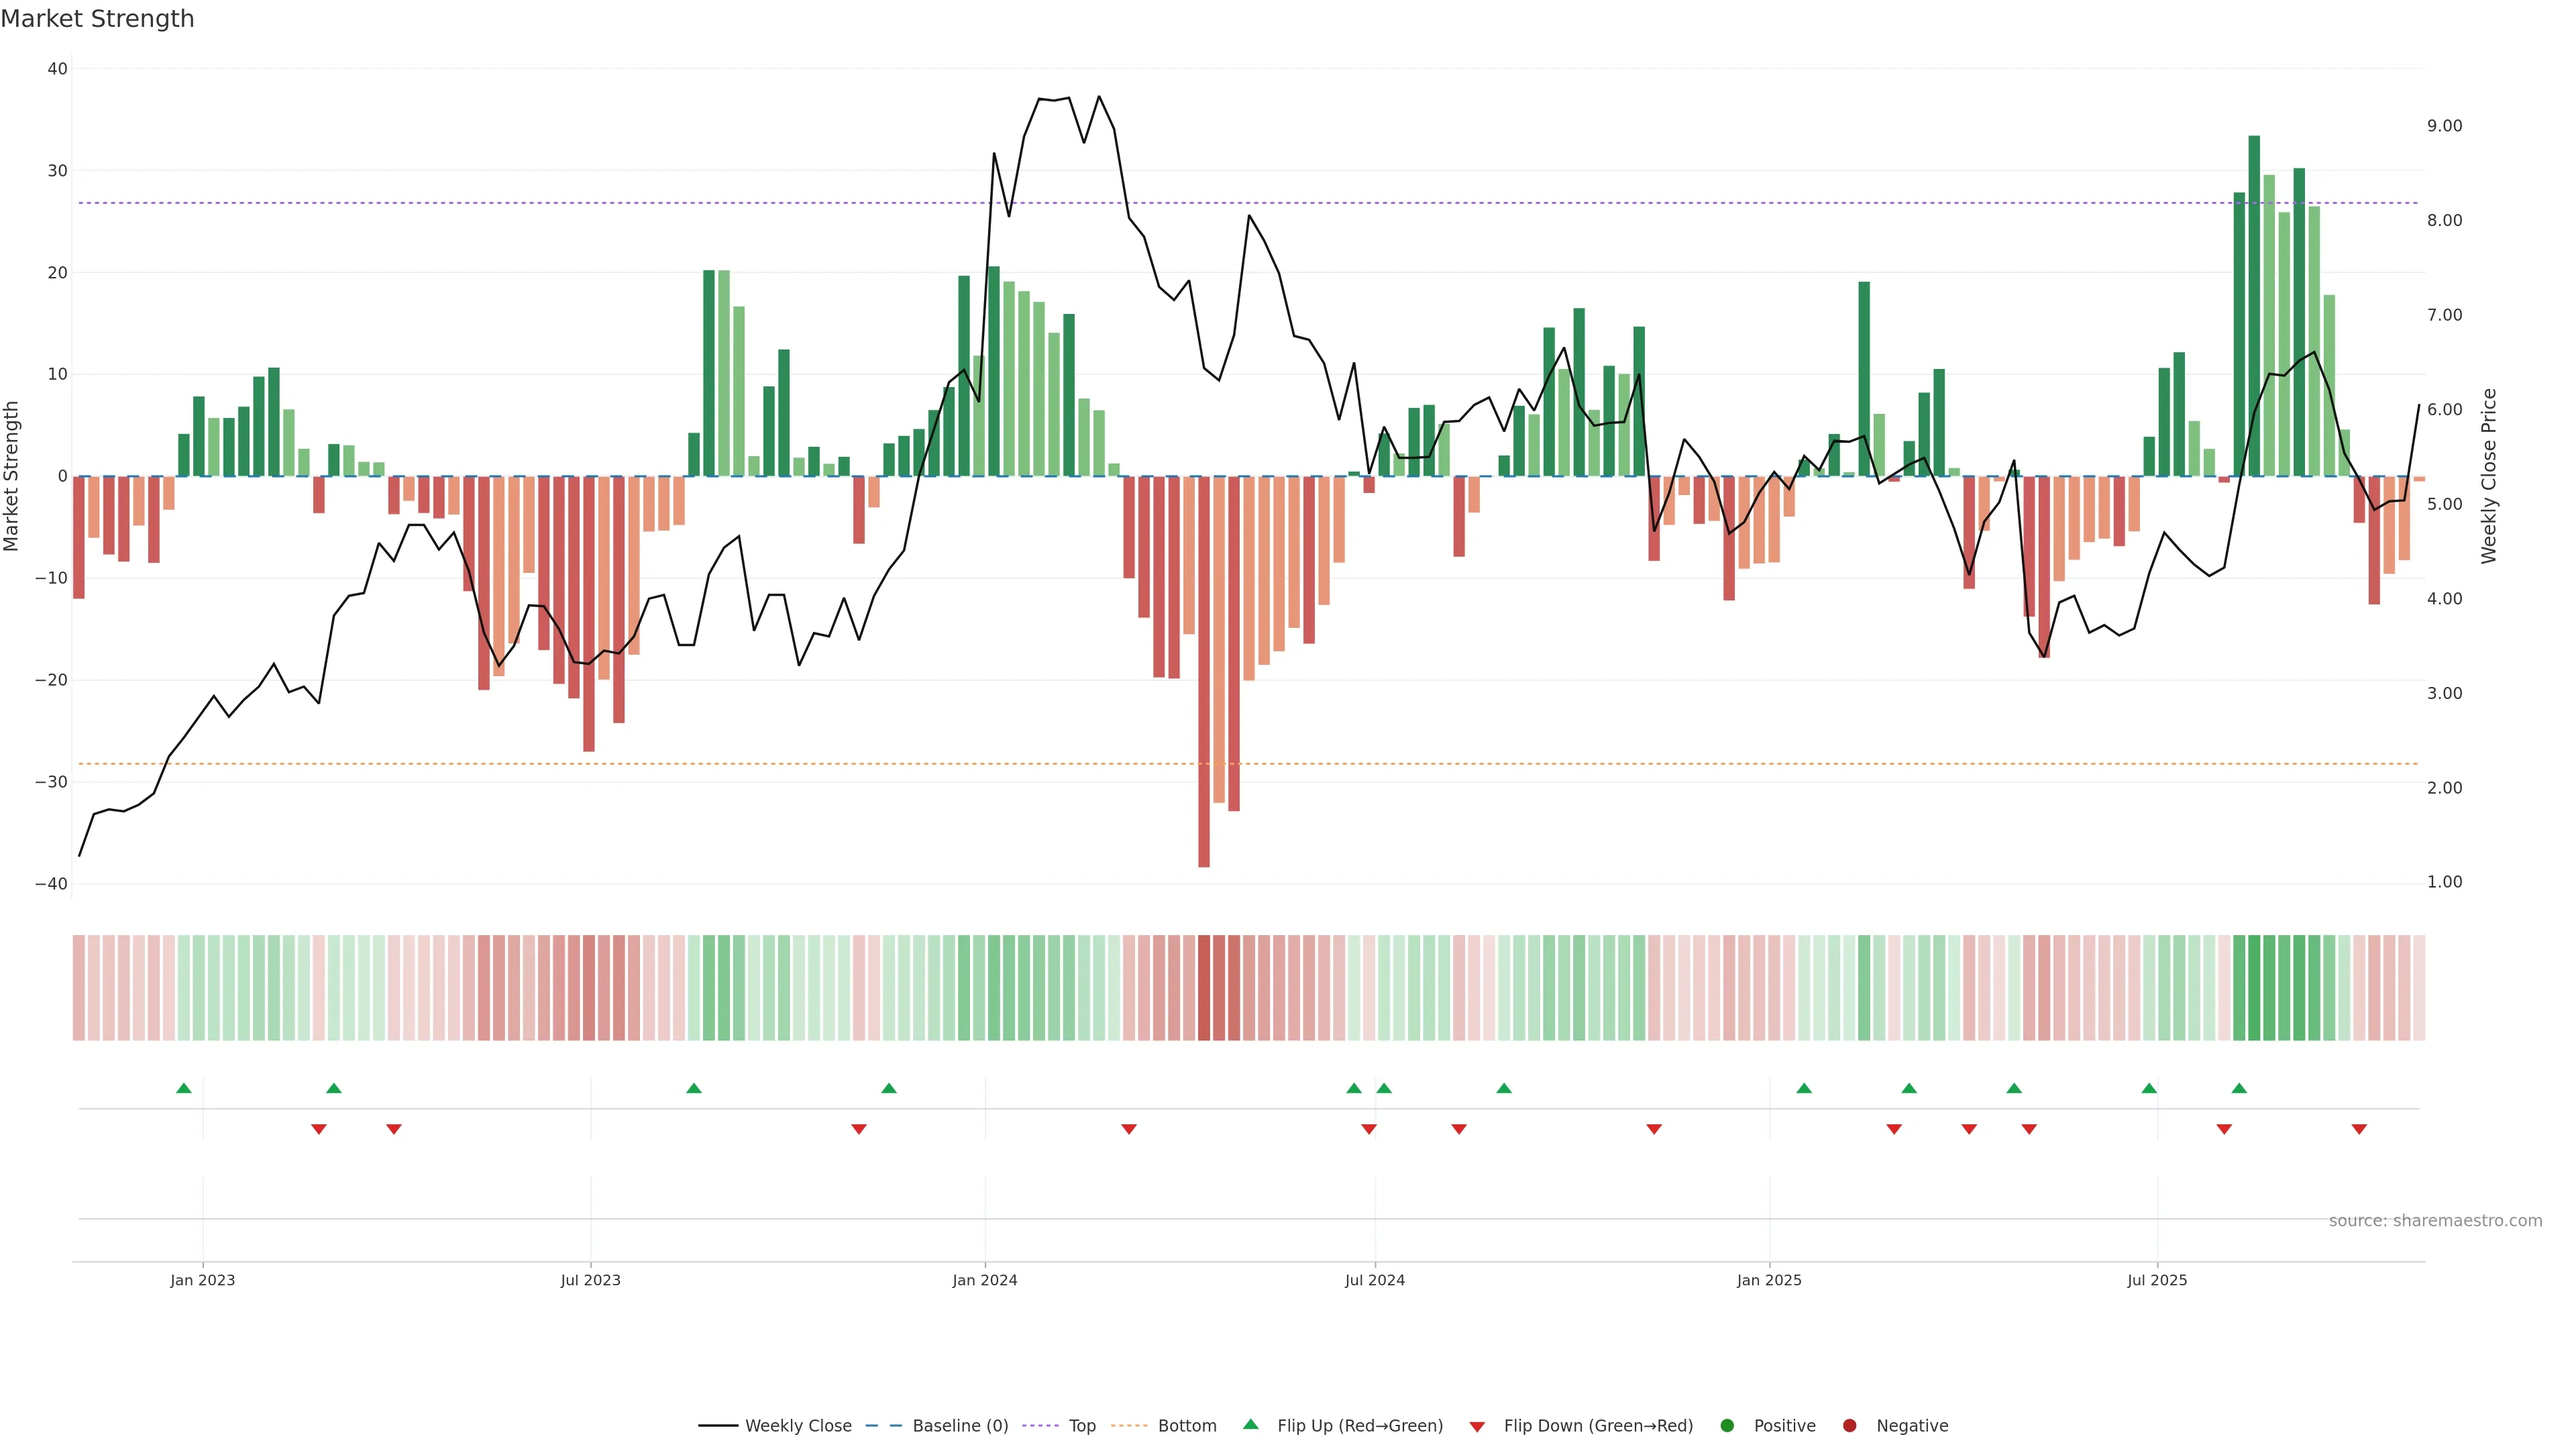Click the green Positive dot in the legend
The height and width of the screenshot is (1449, 2576).
(1727, 1426)
